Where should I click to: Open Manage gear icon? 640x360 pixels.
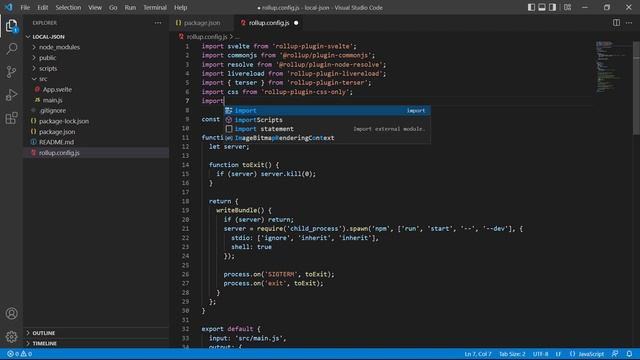11,337
